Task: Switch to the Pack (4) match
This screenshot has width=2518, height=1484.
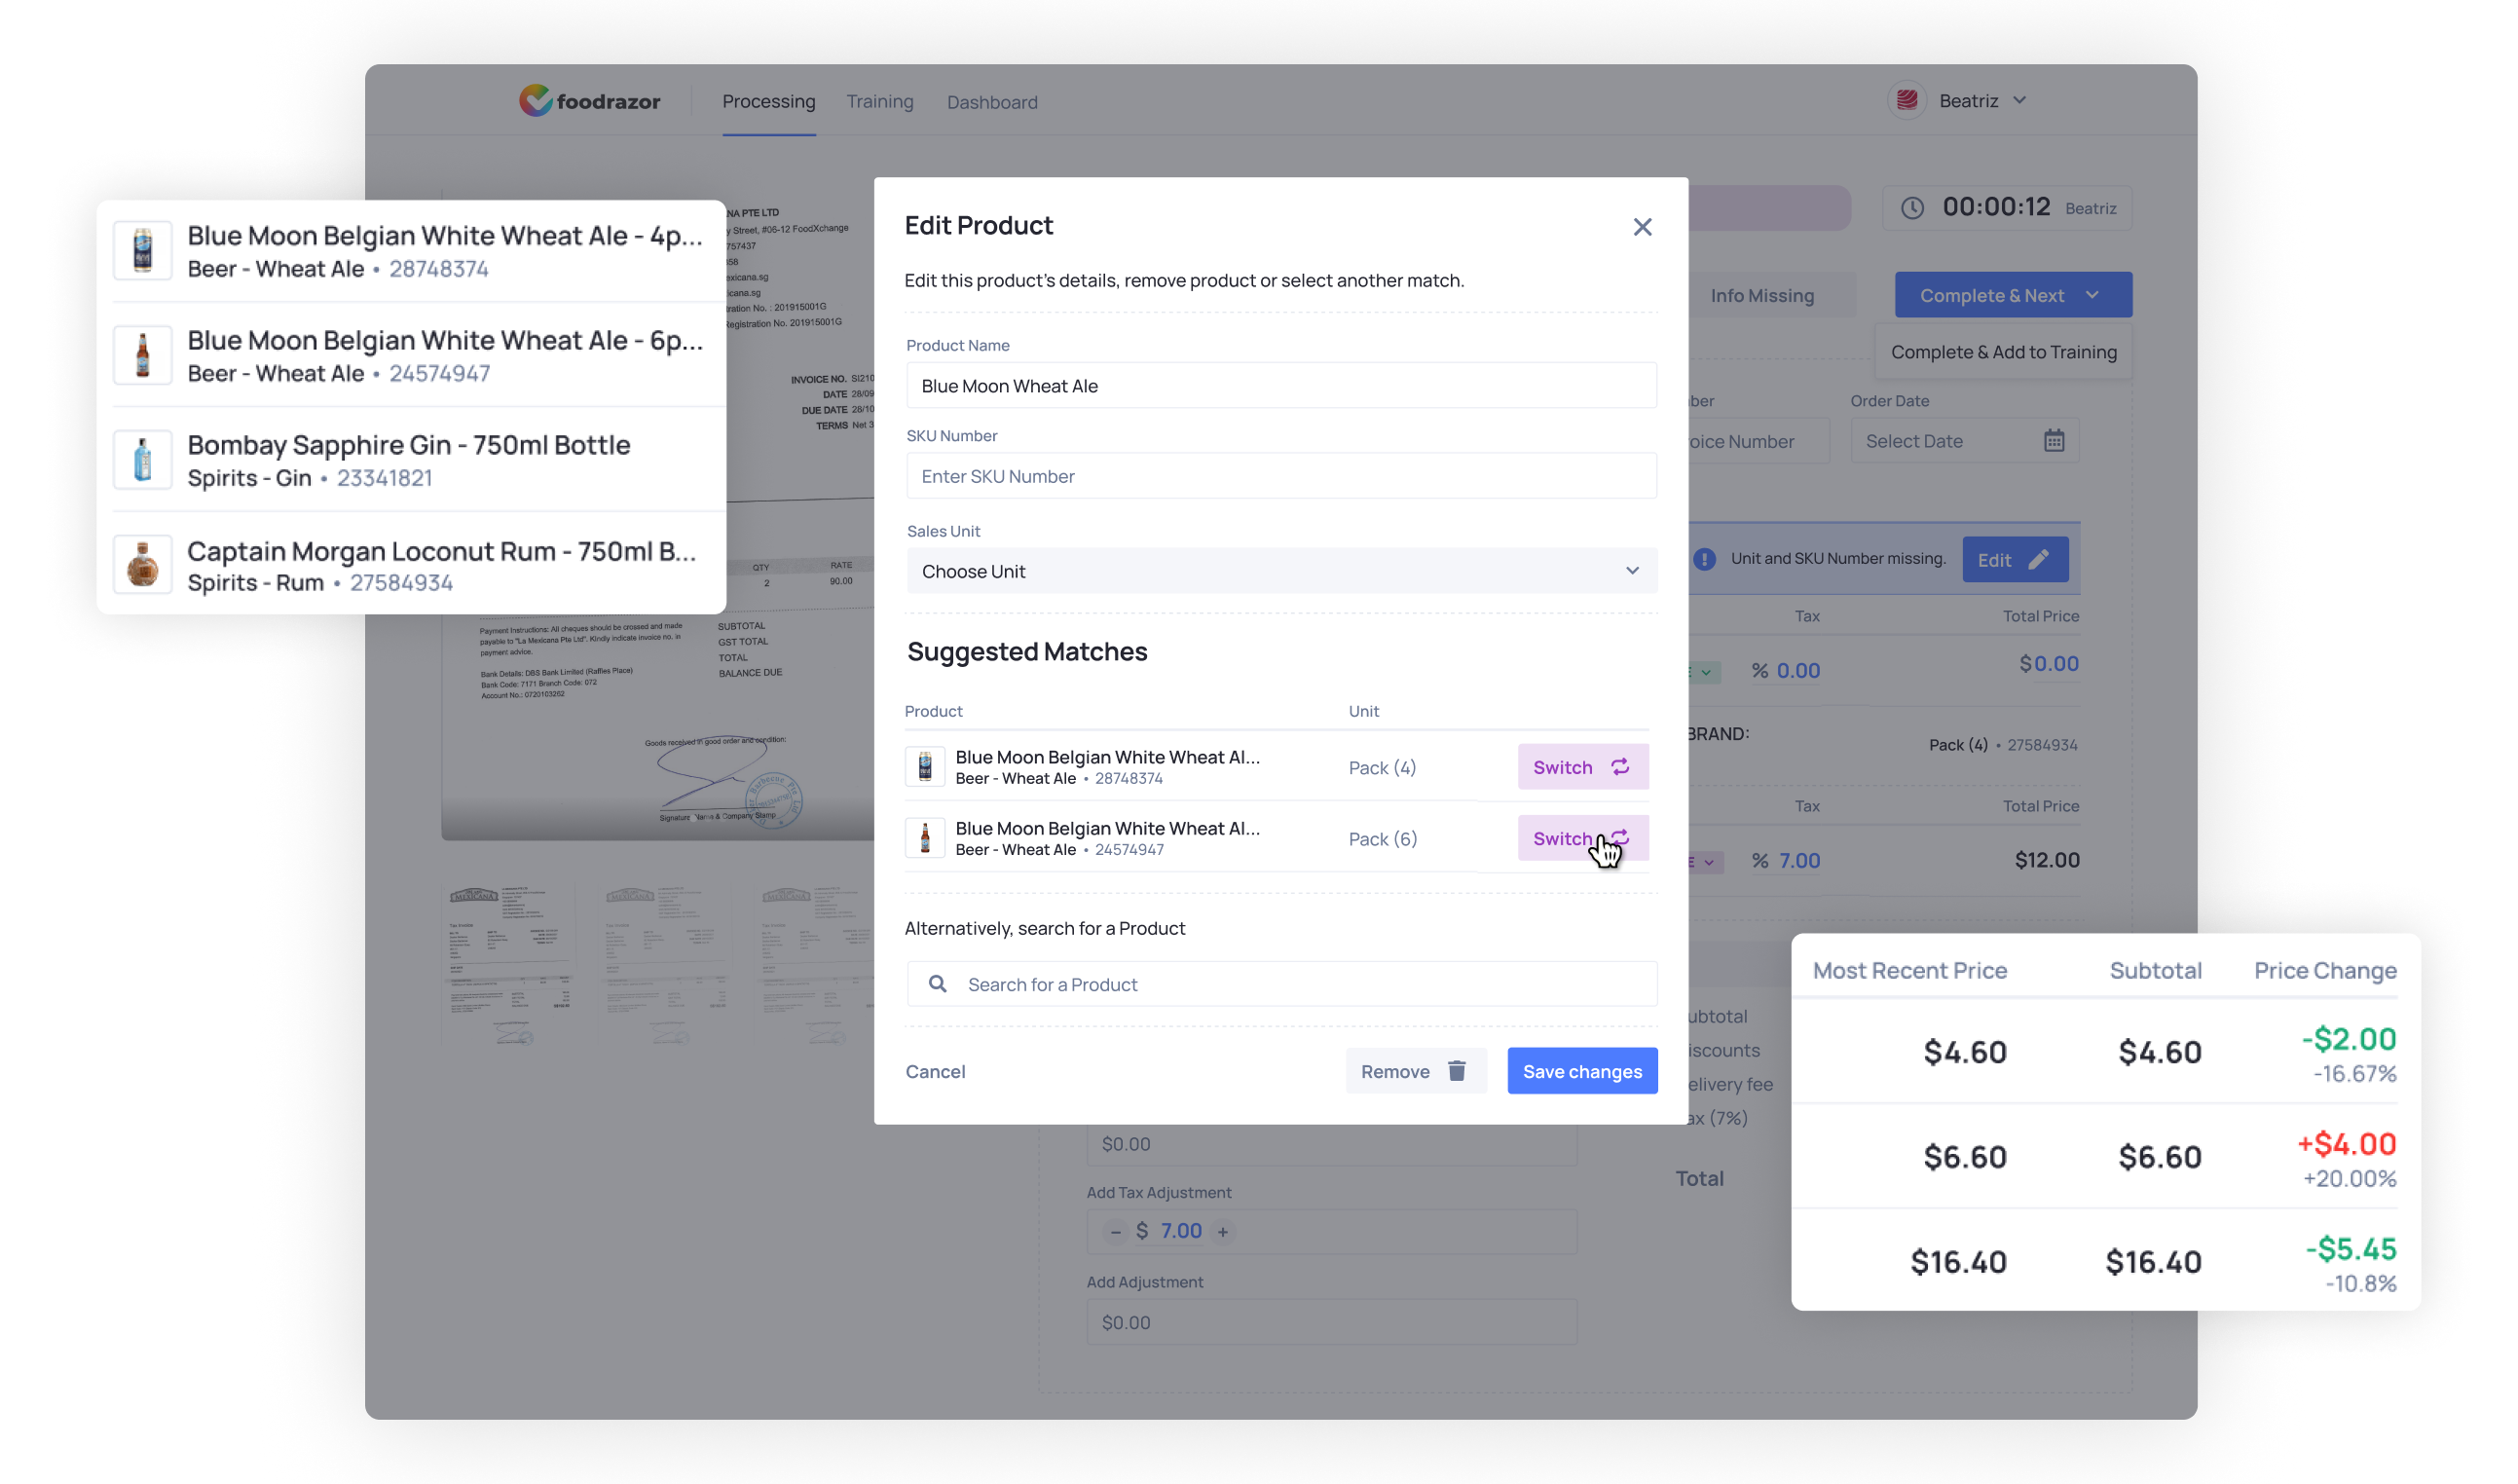Action: (1582, 767)
